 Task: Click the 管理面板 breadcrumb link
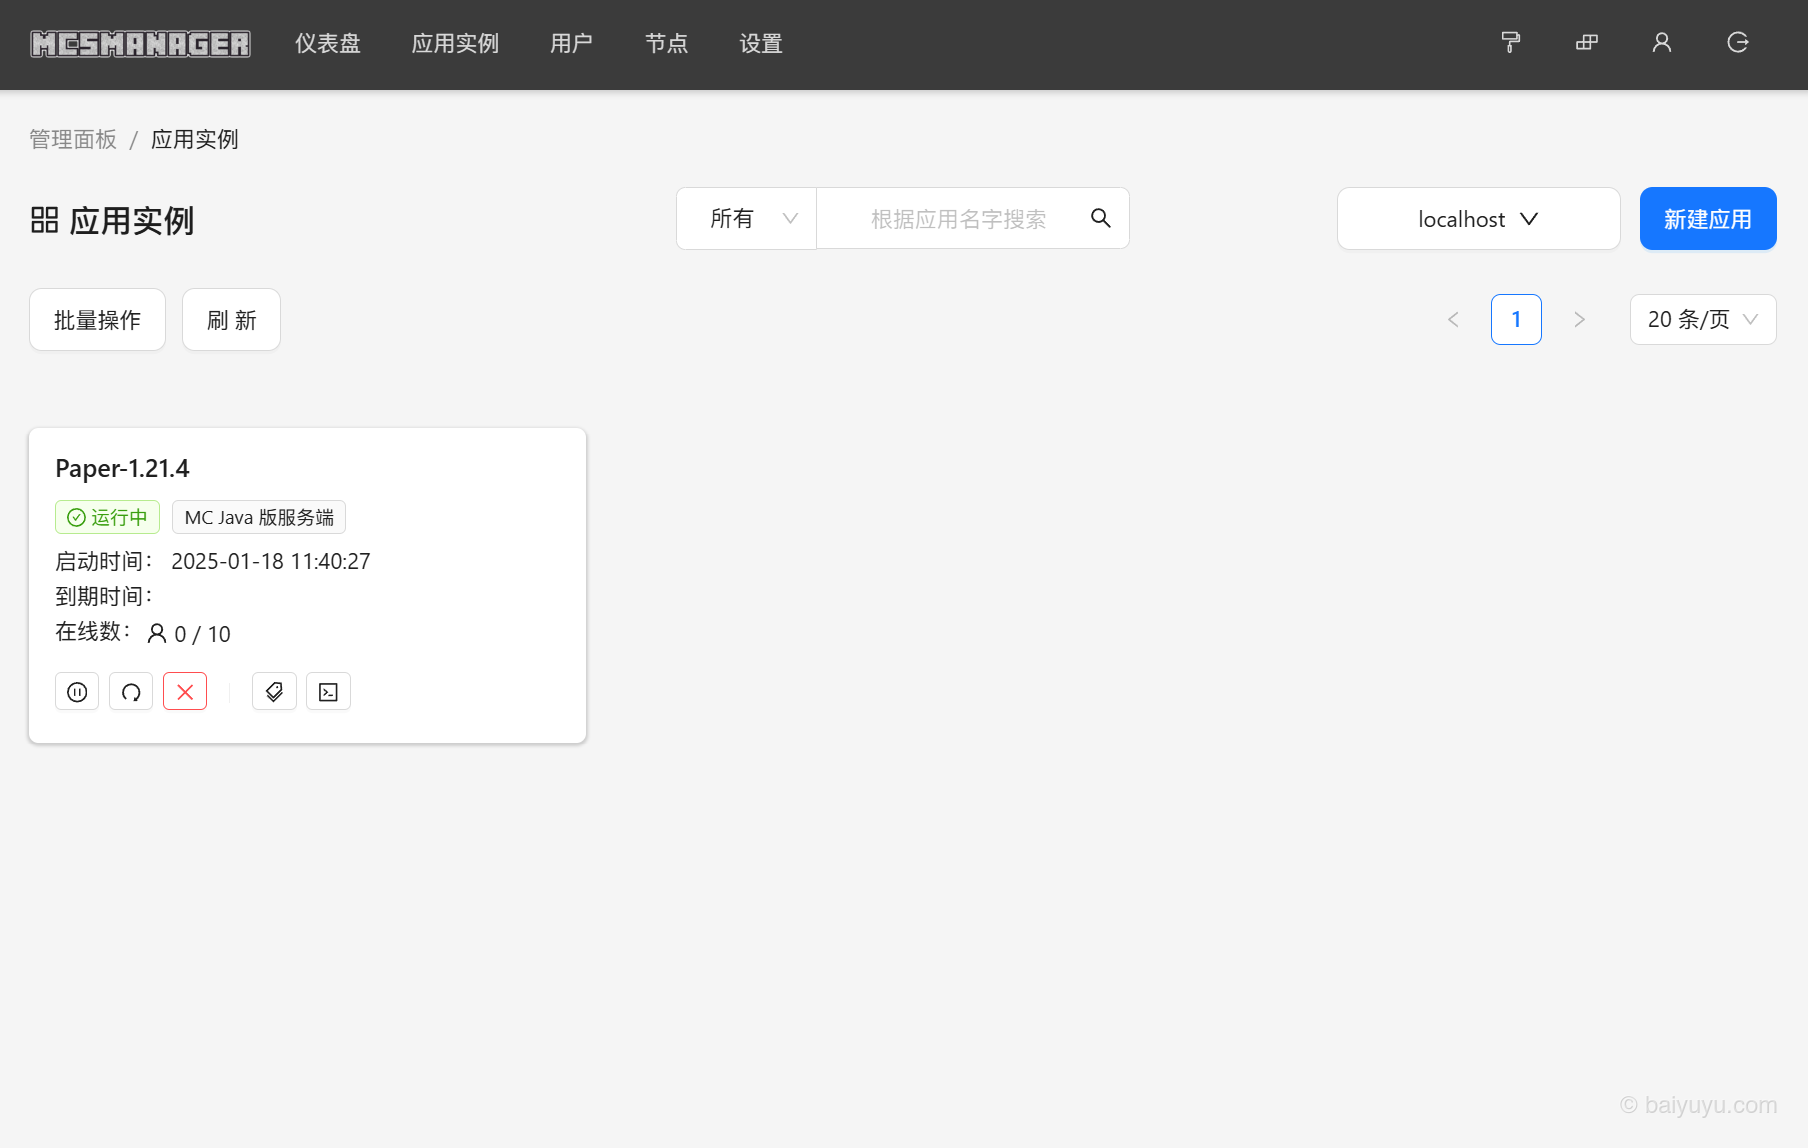coord(73,139)
